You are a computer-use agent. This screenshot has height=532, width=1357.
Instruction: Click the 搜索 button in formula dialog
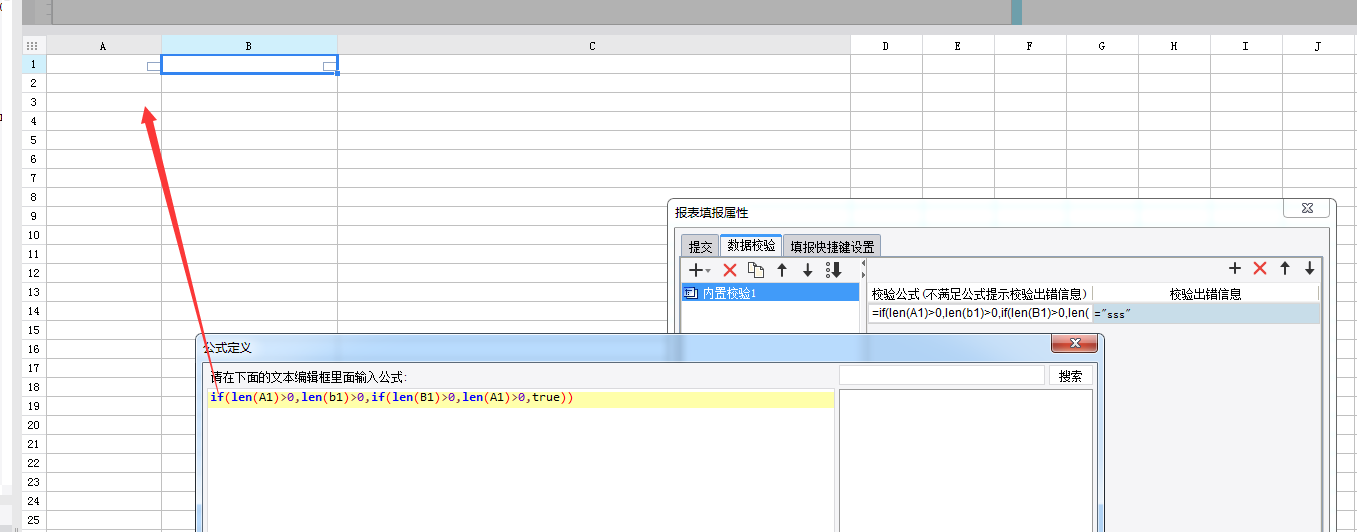pos(1070,376)
